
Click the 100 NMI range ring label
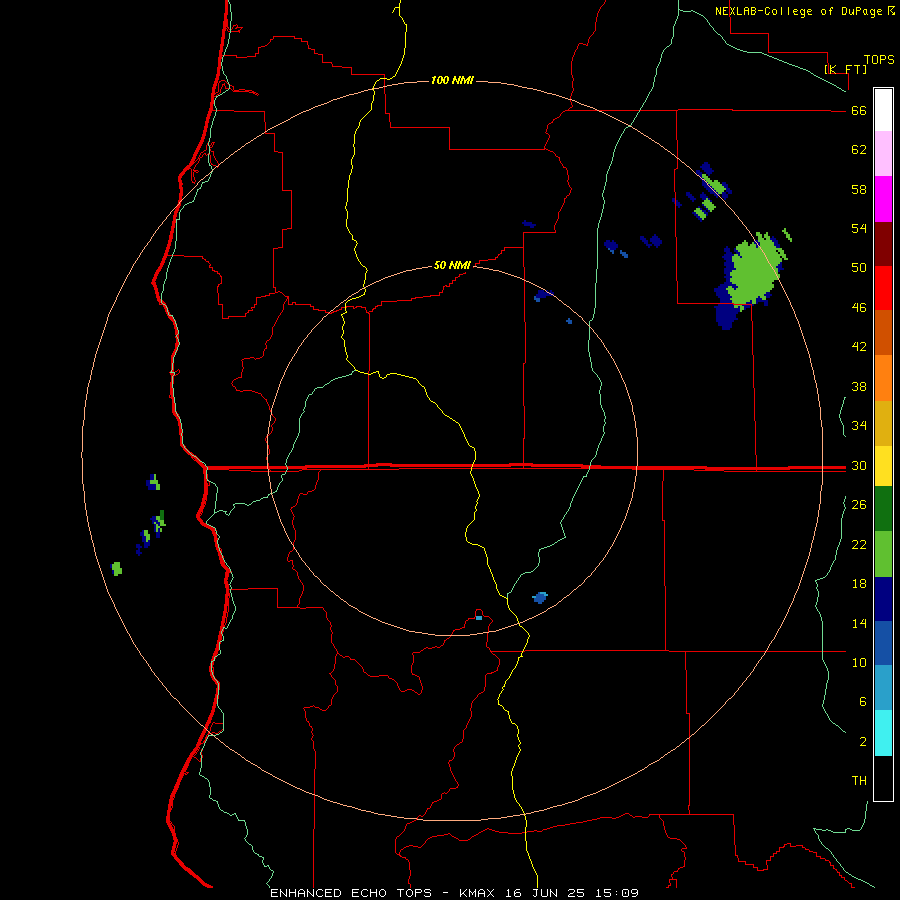tap(452, 80)
